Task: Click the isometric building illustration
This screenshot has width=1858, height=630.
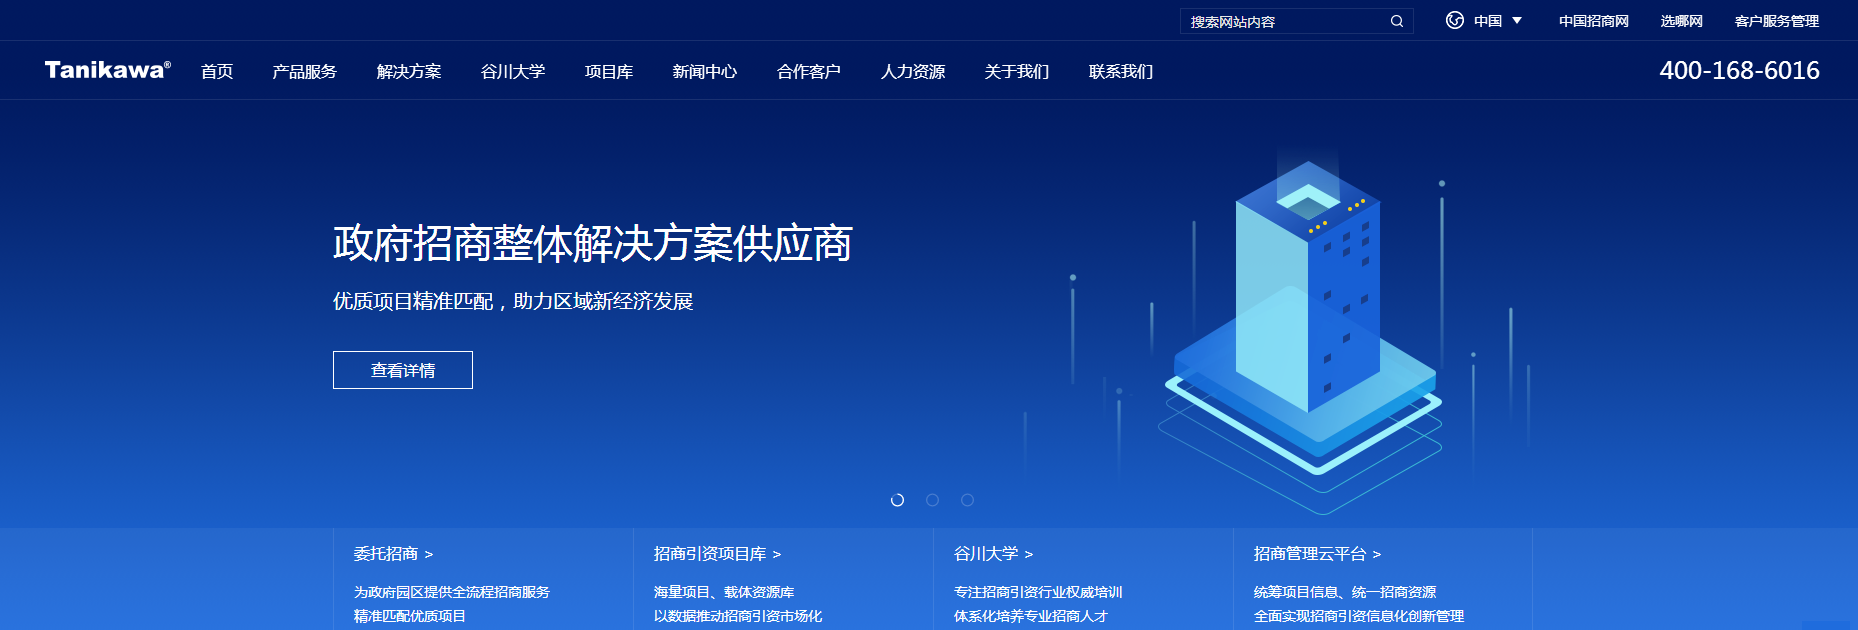Action: [1307, 320]
